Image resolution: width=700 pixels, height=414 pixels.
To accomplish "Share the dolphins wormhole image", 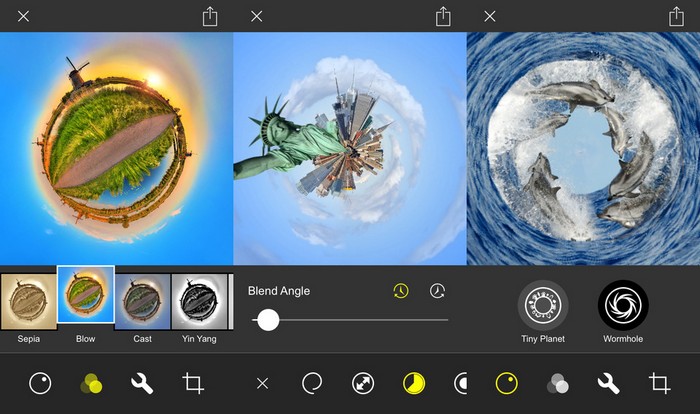I will point(676,17).
